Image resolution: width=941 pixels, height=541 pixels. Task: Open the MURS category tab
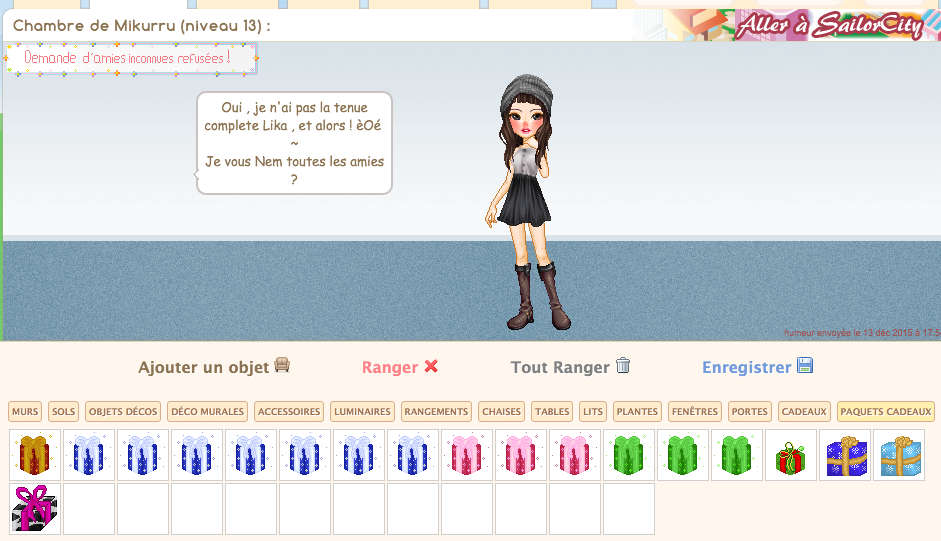pos(26,411)
